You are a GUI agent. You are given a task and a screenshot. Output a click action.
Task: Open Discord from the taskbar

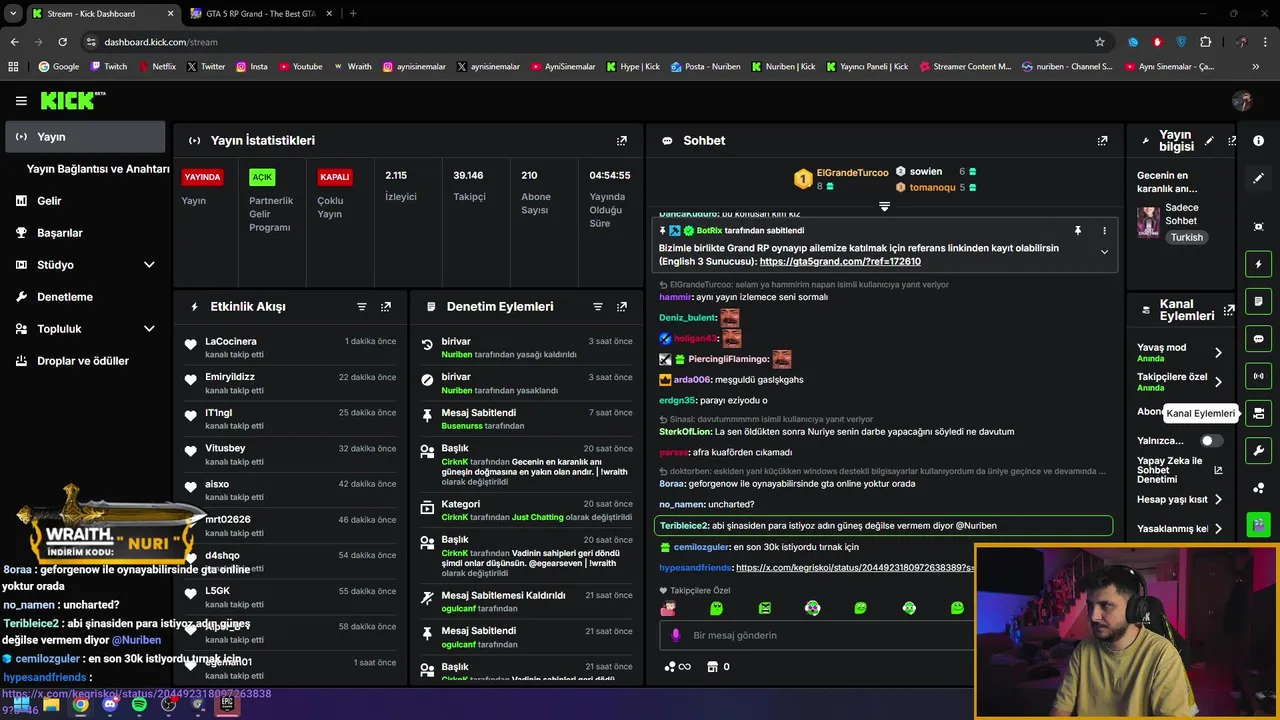pos(110,704)
